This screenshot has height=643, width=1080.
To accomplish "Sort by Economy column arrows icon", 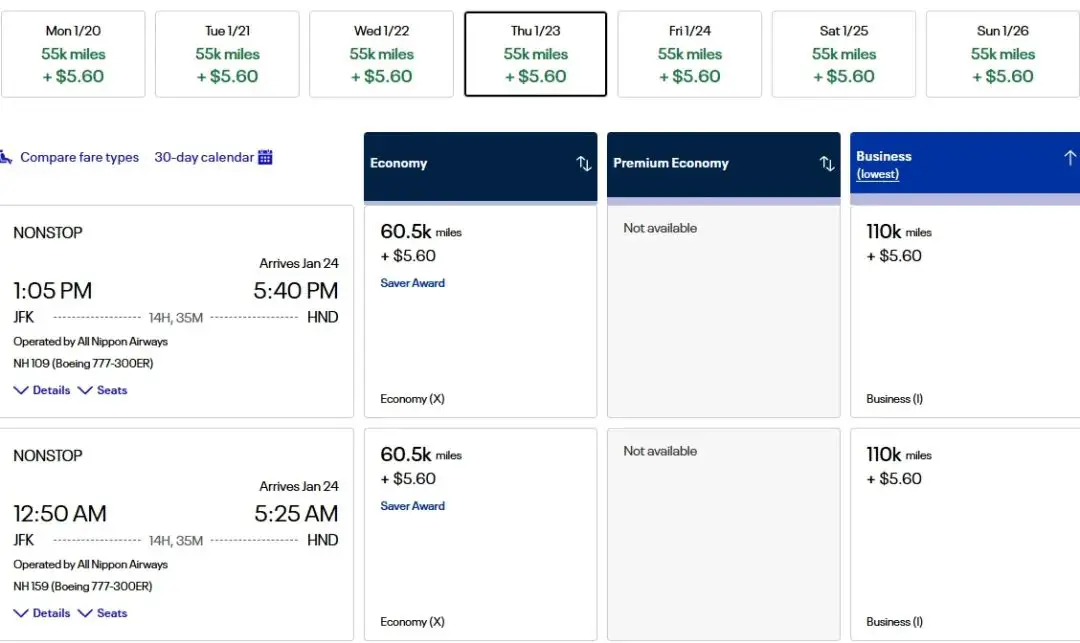I will (x=584, y=163).
